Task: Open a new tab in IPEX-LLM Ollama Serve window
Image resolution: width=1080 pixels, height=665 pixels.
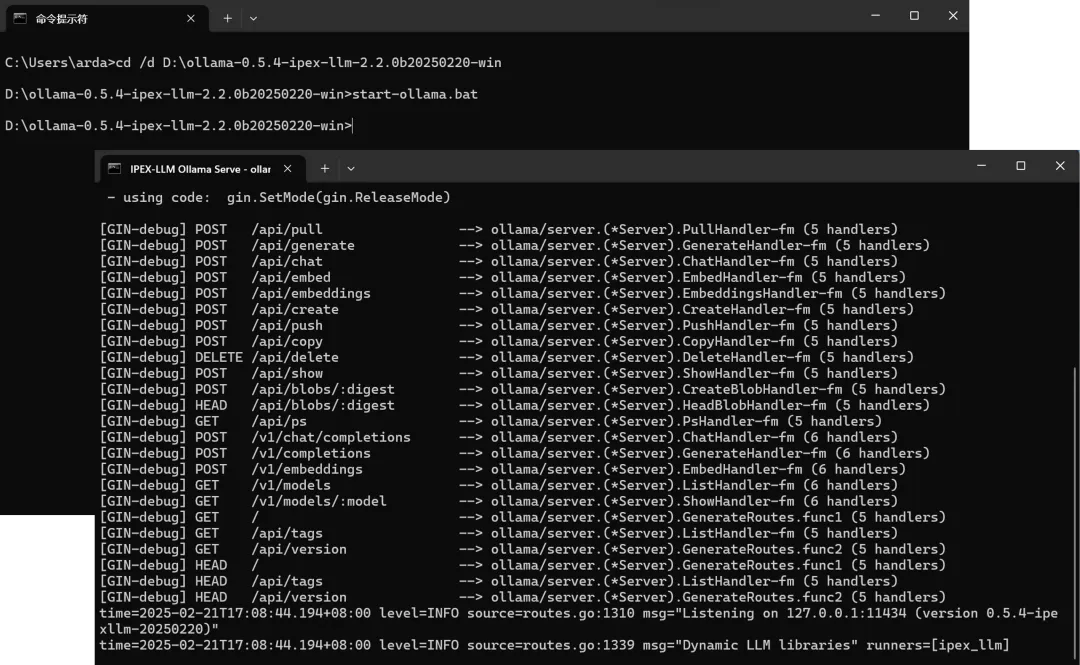Action: [x=324, y=168]
